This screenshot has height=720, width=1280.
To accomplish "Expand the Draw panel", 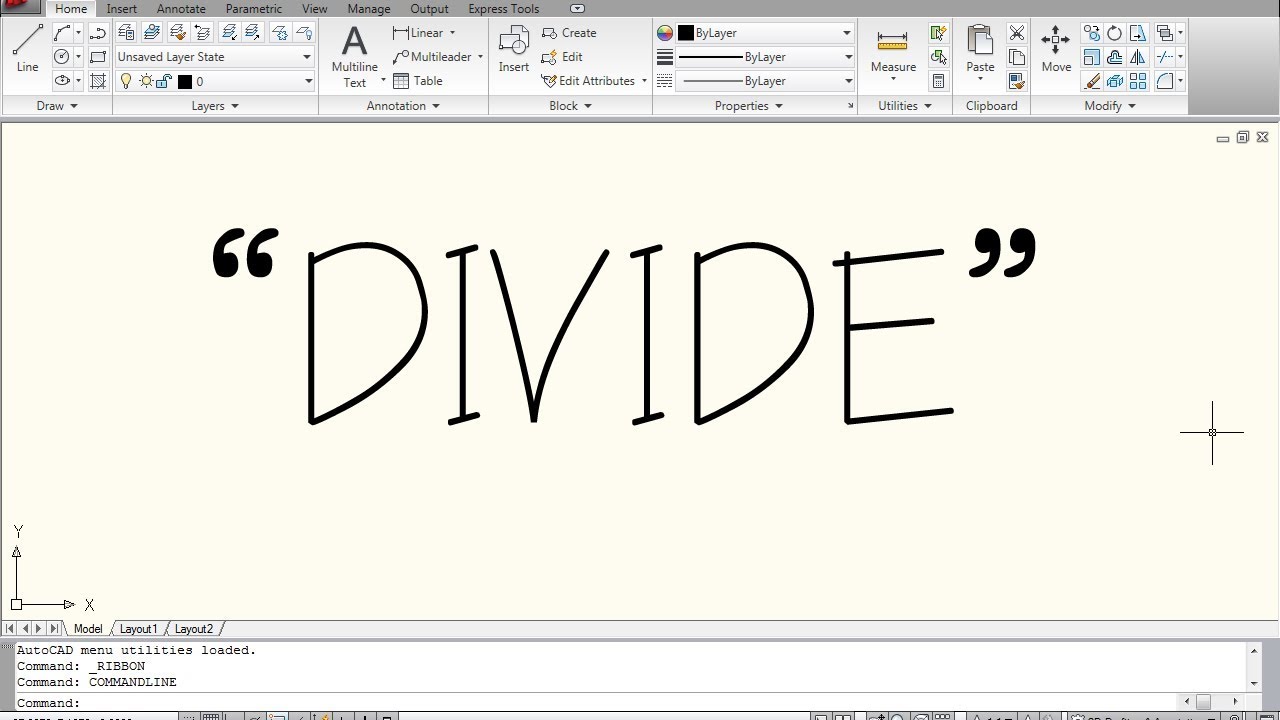I will click(x=57, y=106).
